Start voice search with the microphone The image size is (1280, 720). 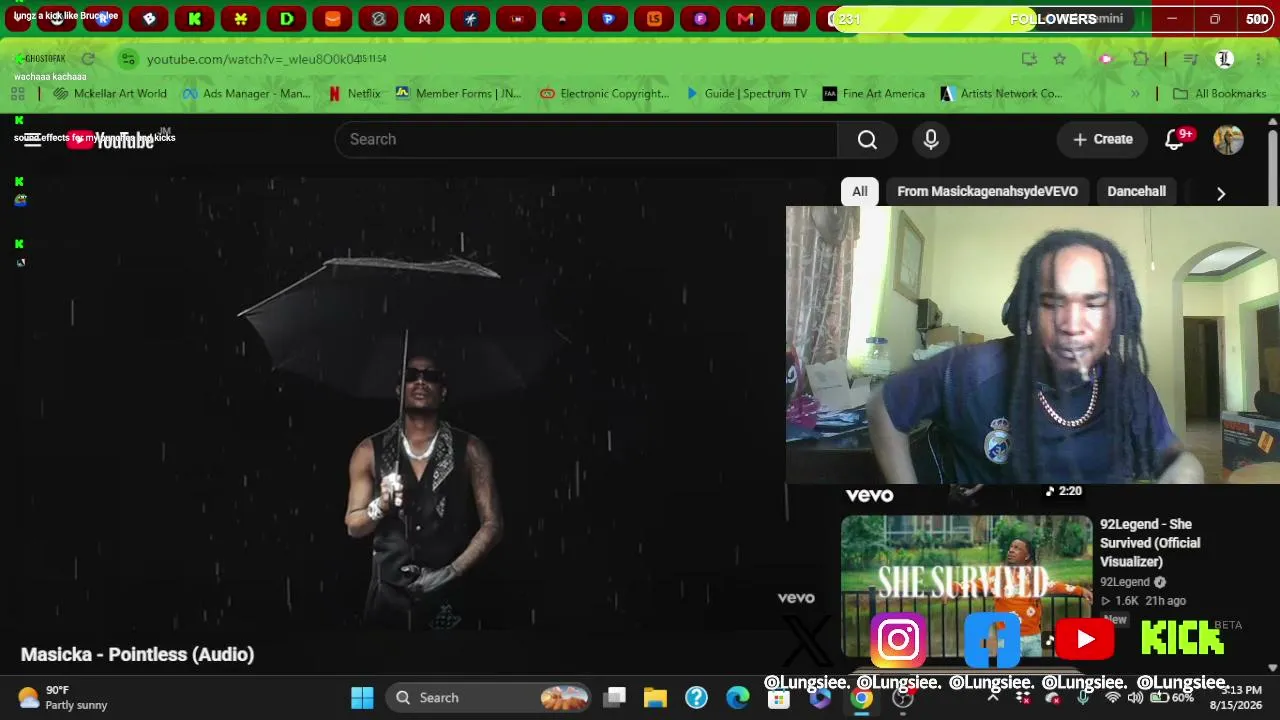[x=931, y=139]
